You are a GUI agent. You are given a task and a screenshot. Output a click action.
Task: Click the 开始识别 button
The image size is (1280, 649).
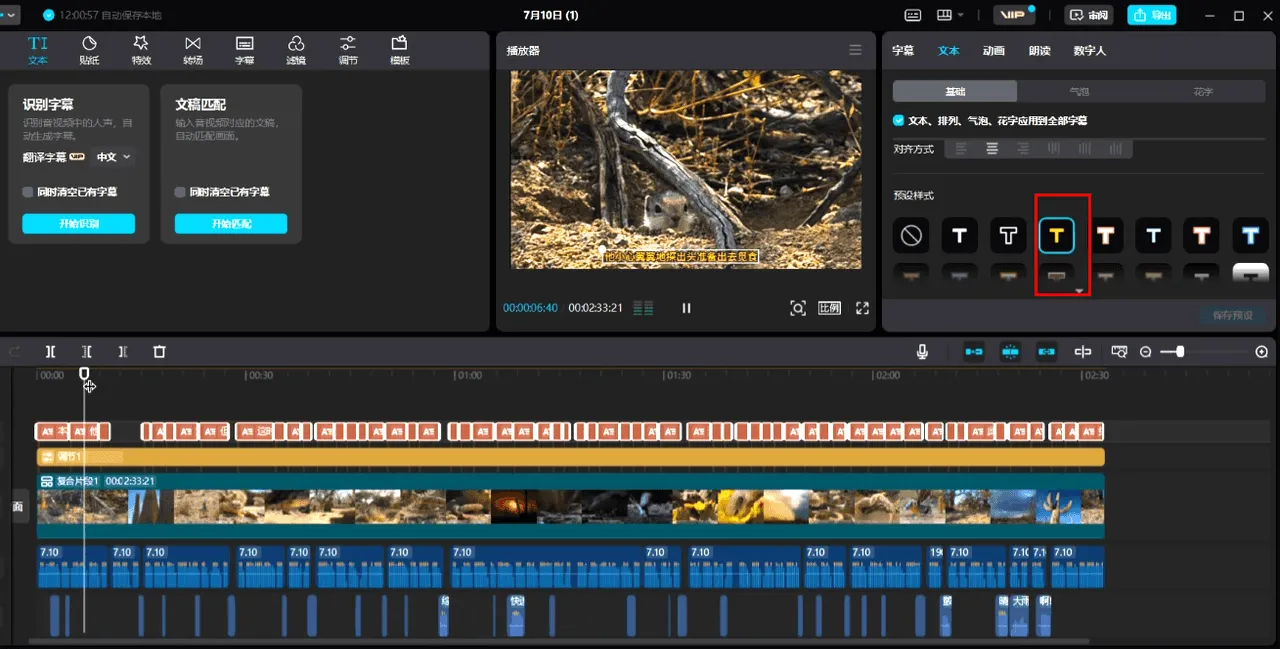pyautogui.click(x=78, y=223)
